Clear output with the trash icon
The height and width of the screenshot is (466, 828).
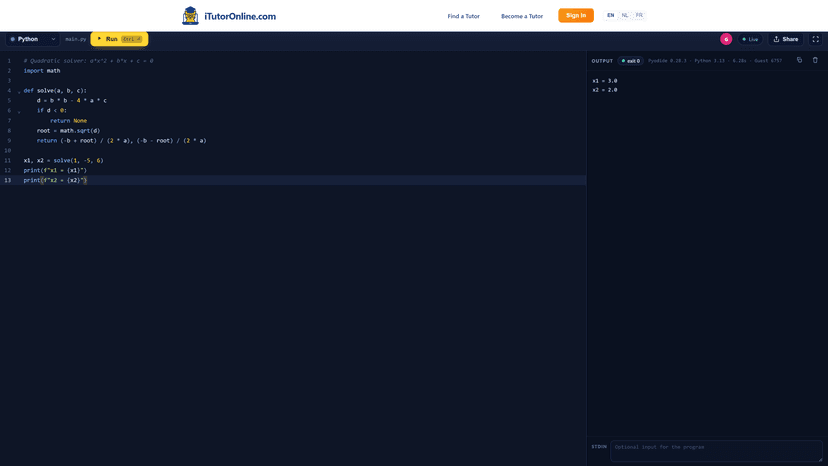[x=815, y=60]
